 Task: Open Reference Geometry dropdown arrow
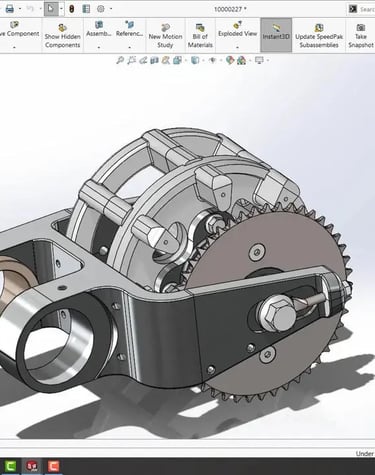[129, 47]
